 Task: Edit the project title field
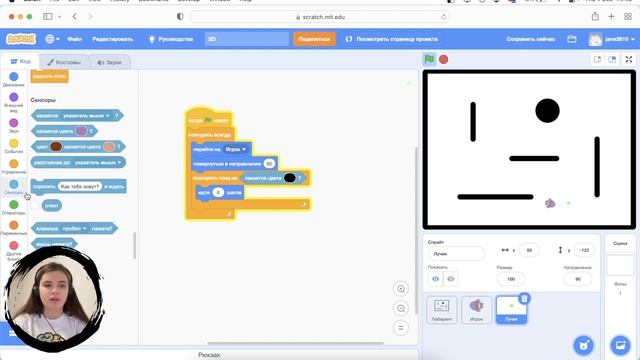tap(247, 39)
